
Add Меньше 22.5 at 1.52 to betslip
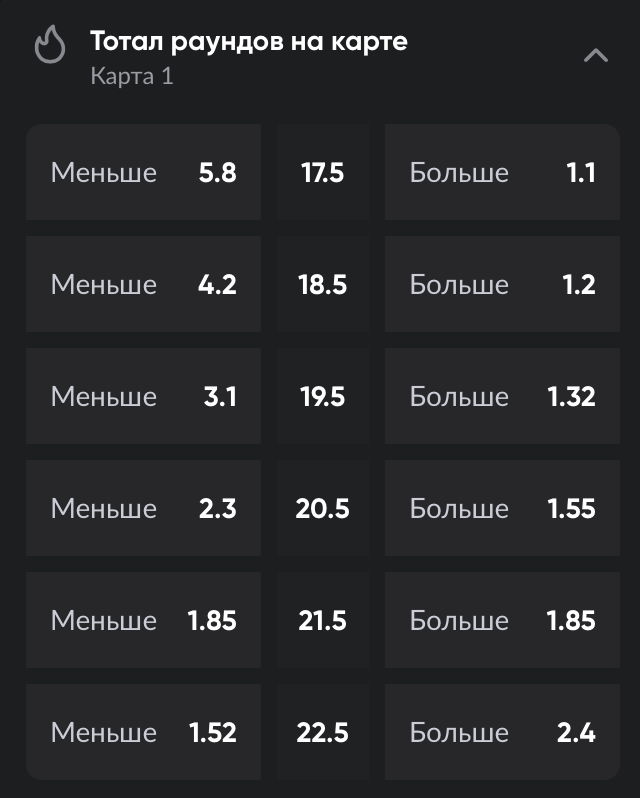coord(143,733)
